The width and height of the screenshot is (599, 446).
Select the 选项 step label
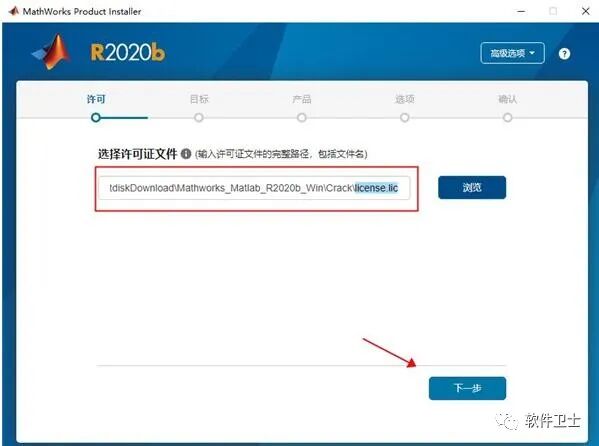point(405,99)
